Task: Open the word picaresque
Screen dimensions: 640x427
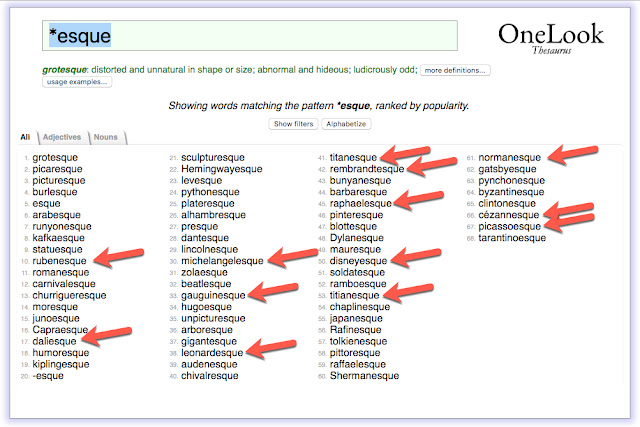Action: [57, 169]
